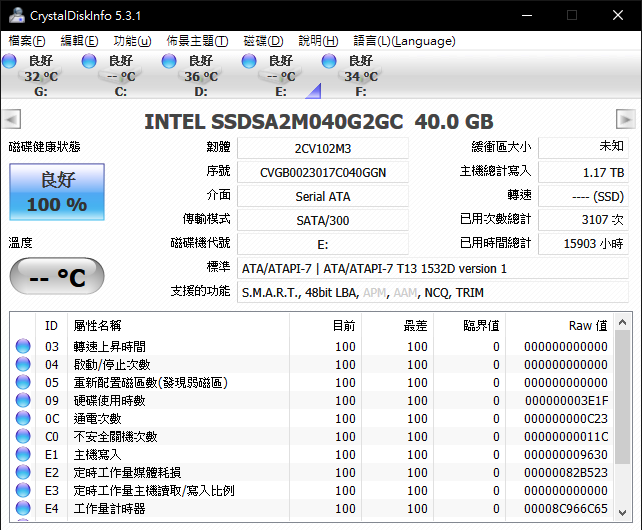
Task: Click status orb for attribute 0C
Action: tap(23, 418)
